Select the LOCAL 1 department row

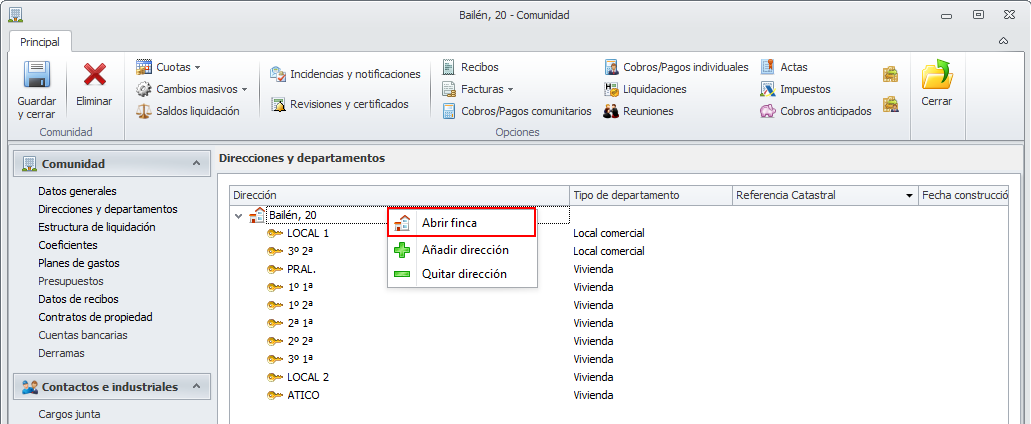pyautogui.click(x=307, y=233)
